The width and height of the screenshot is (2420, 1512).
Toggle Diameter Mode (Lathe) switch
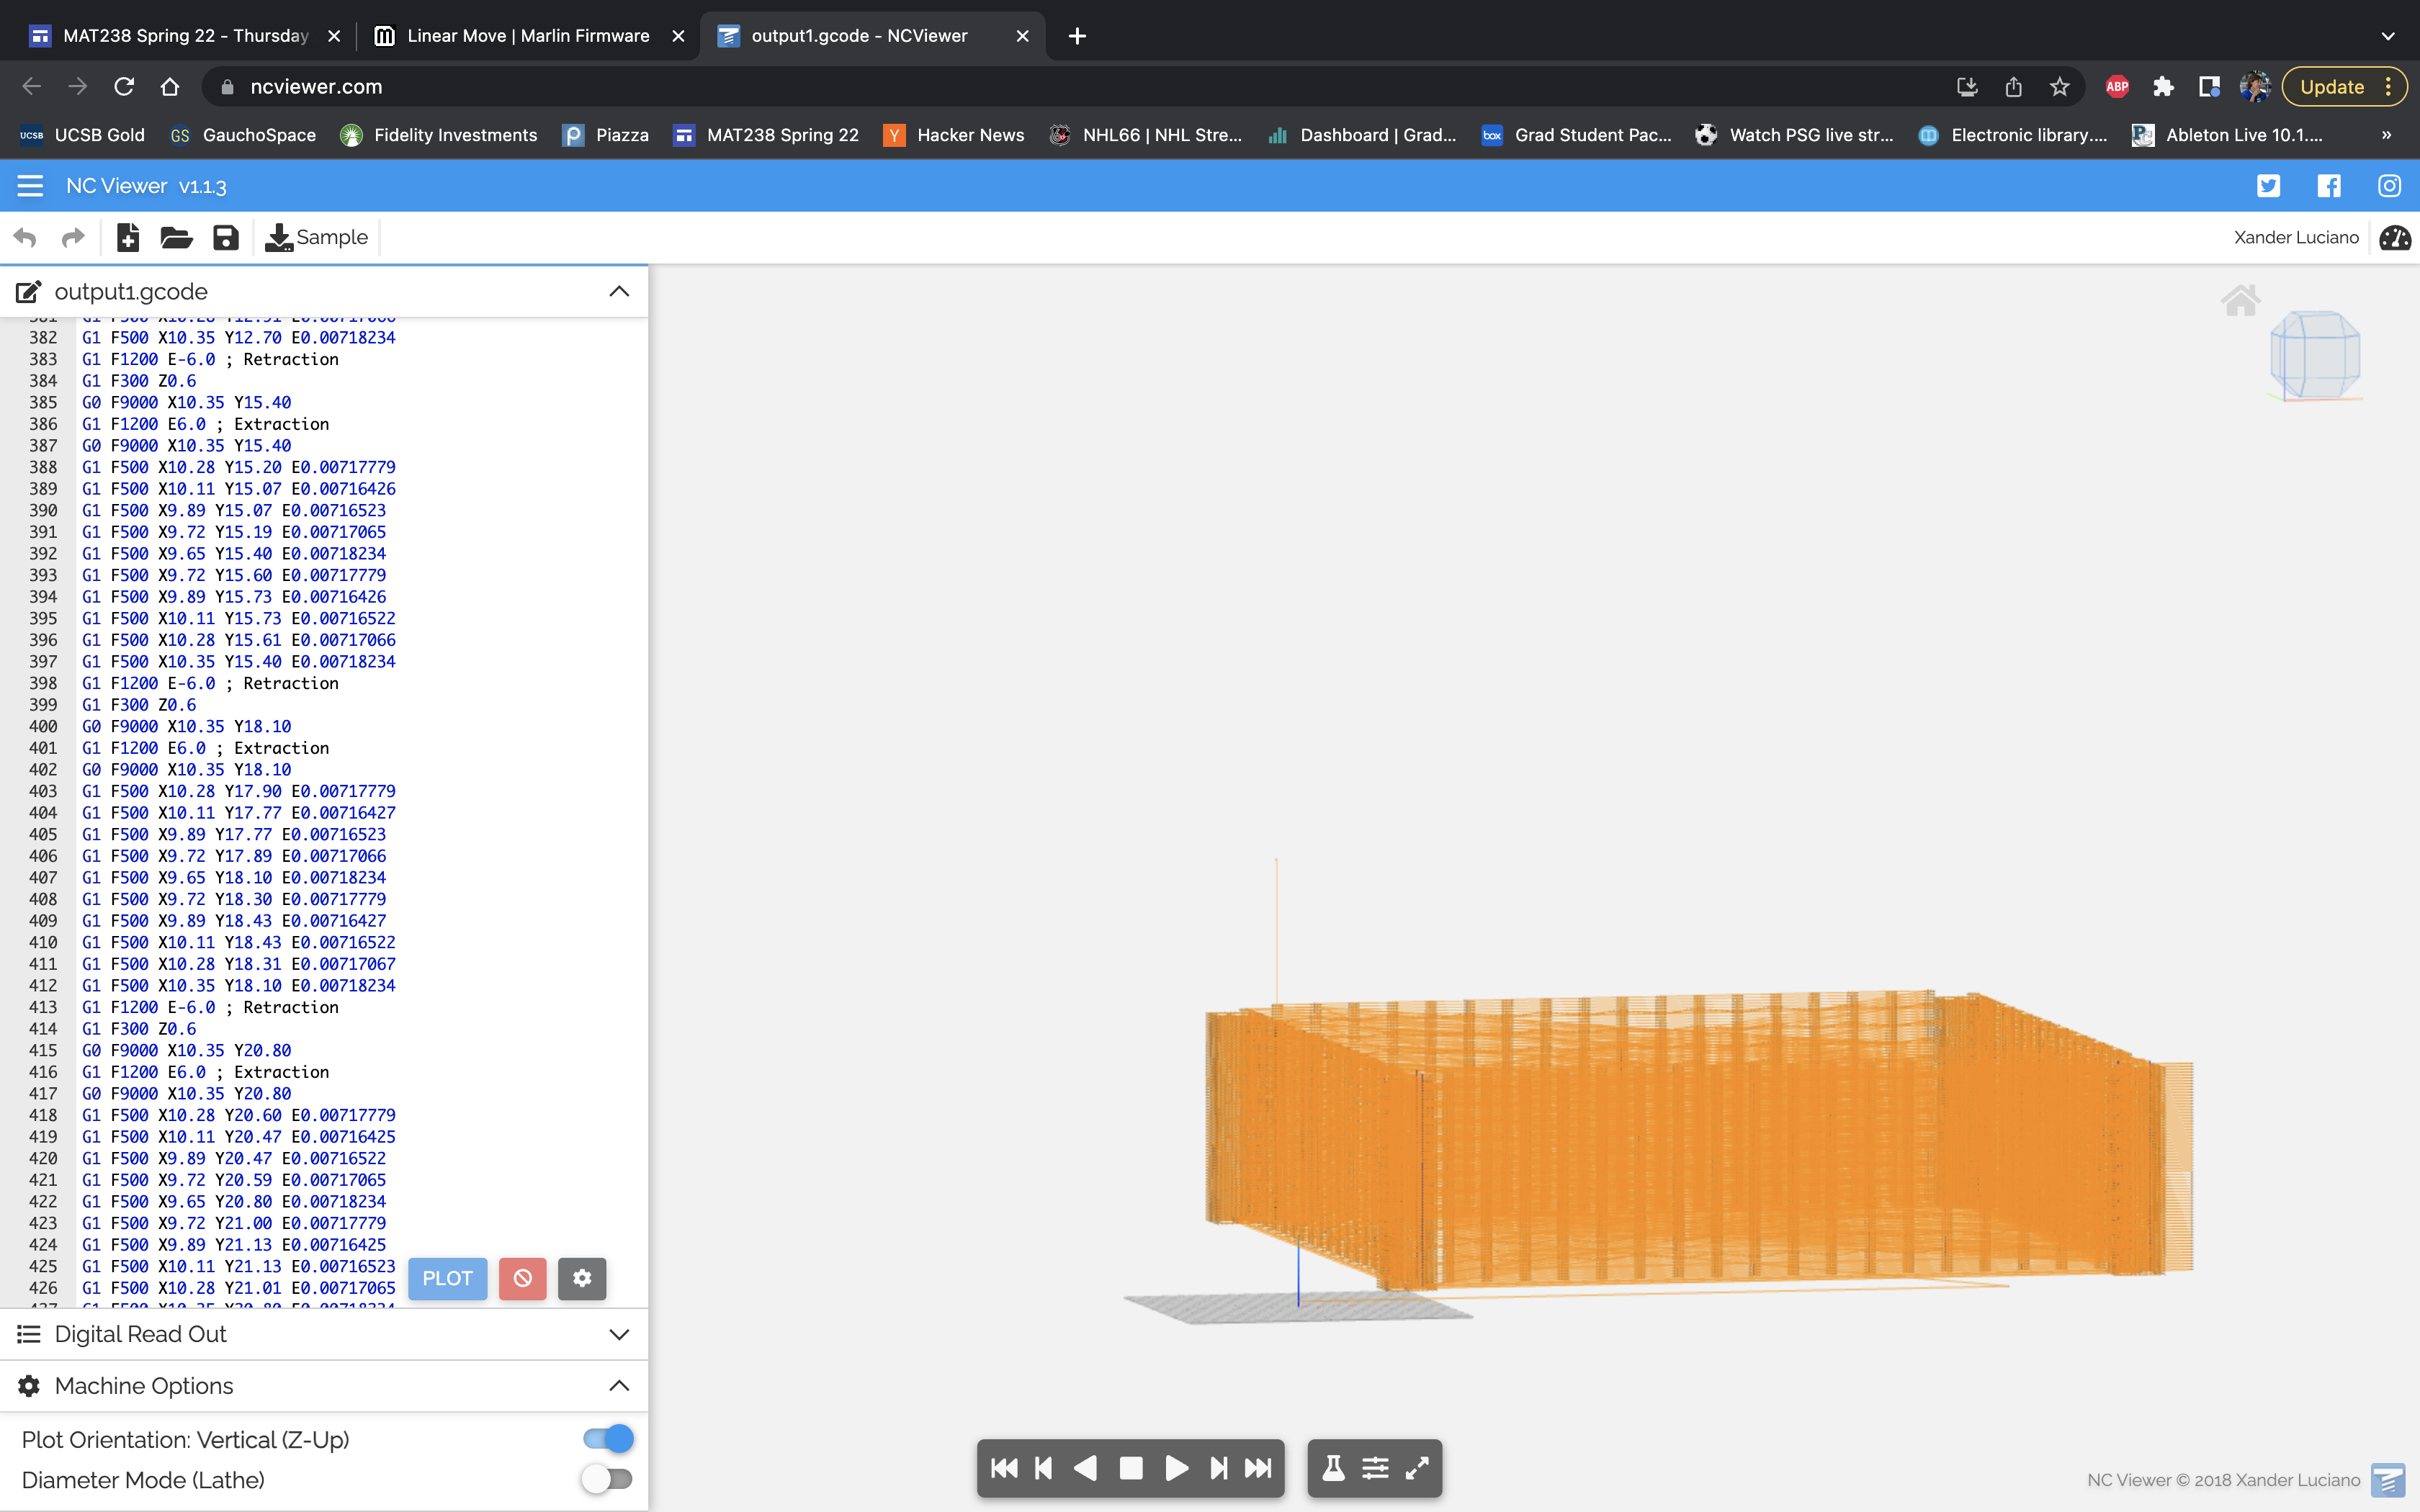pos(608,1479)
